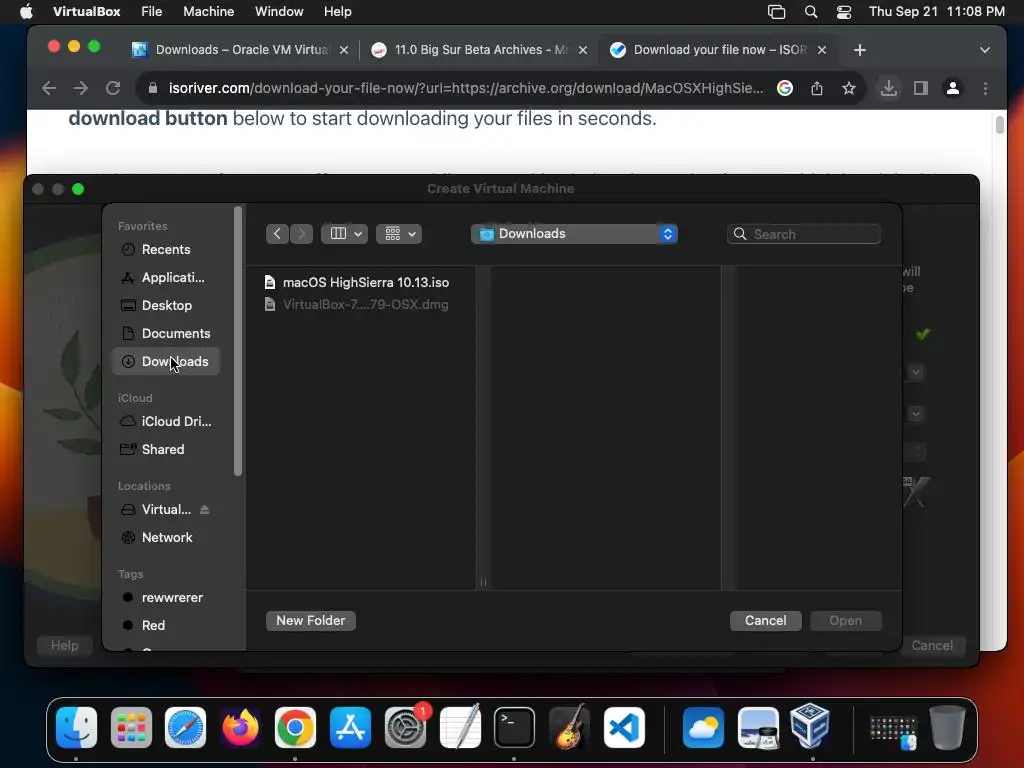Close the Big Sur Beta Archives tab

click(583, 50)
